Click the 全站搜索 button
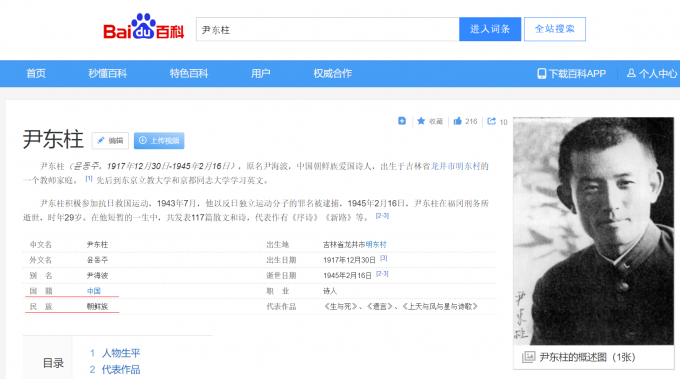 [x=555, y=29]
